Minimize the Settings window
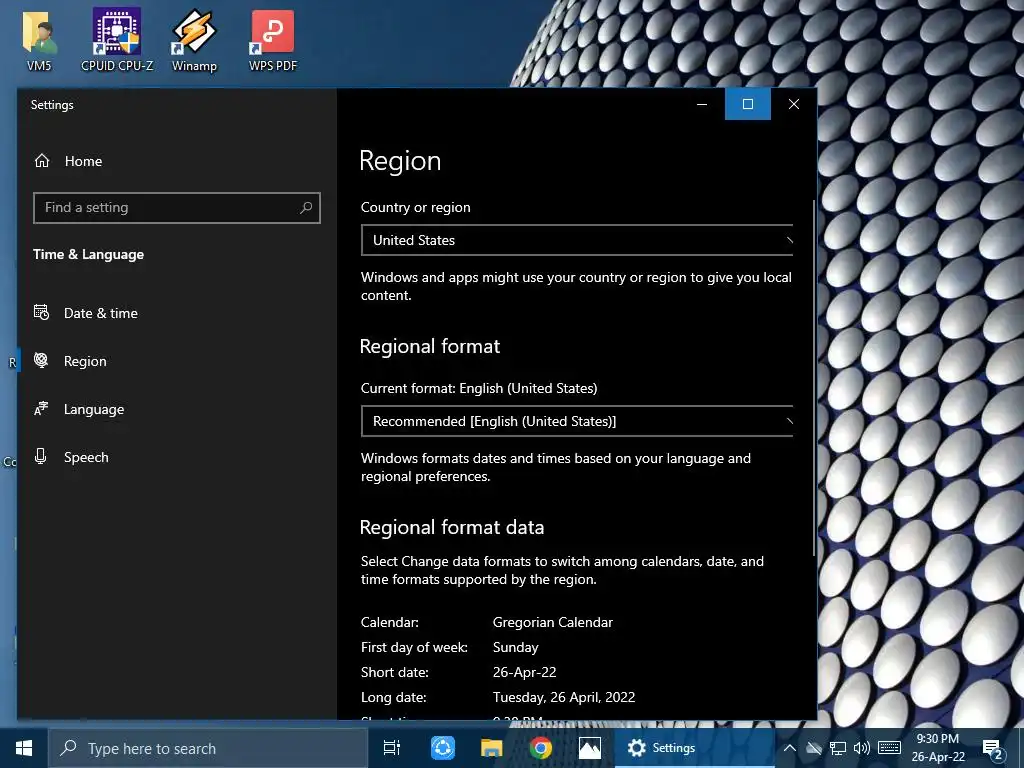1024x768 pixels. click(702, 104)
